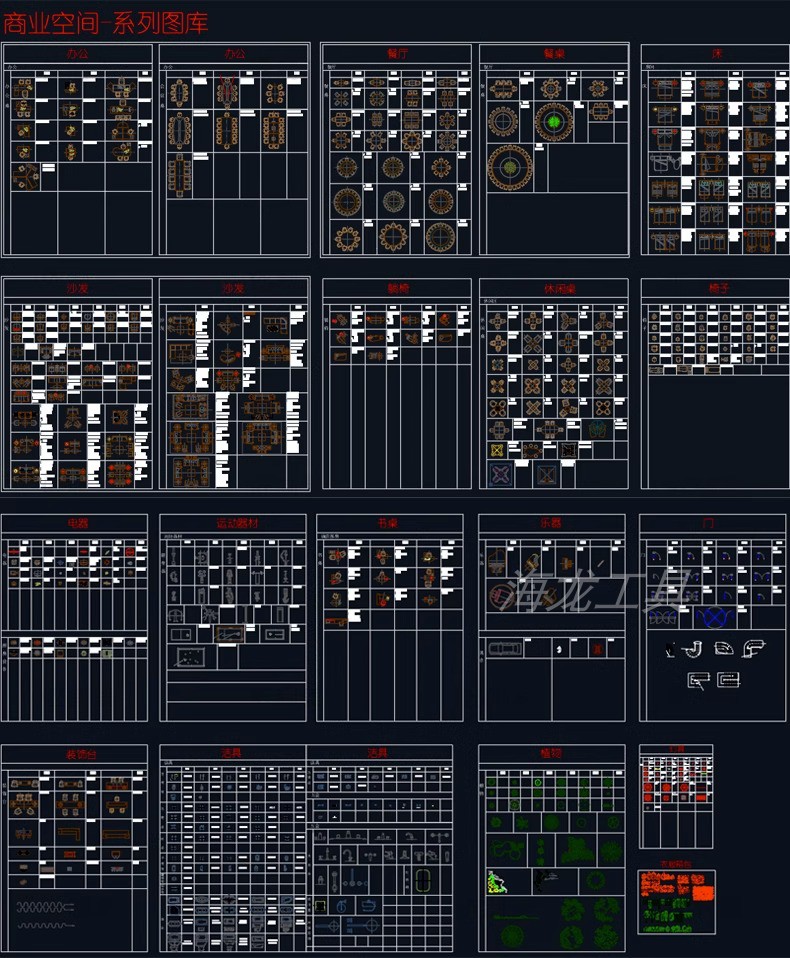Select the 休闲桌 panel title
790x958 pixels.
(x=553, y=288)
